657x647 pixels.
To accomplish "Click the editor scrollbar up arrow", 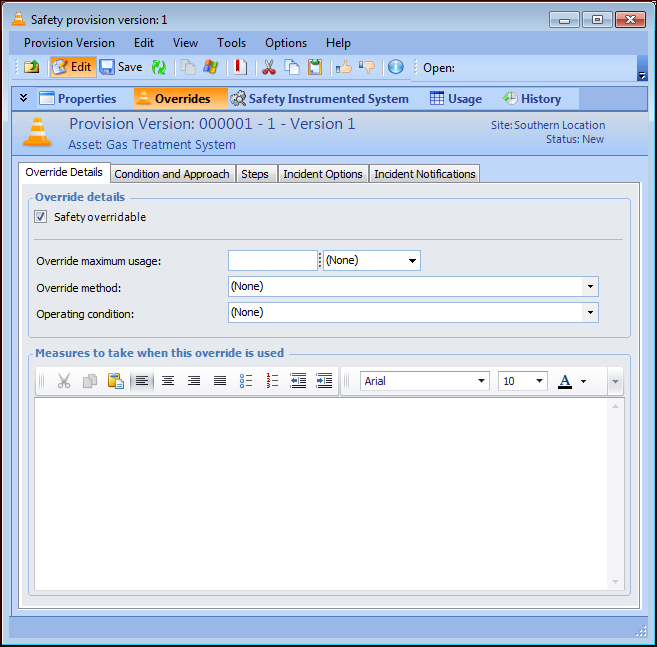I will pyautogui.click(x=615, y=406).
